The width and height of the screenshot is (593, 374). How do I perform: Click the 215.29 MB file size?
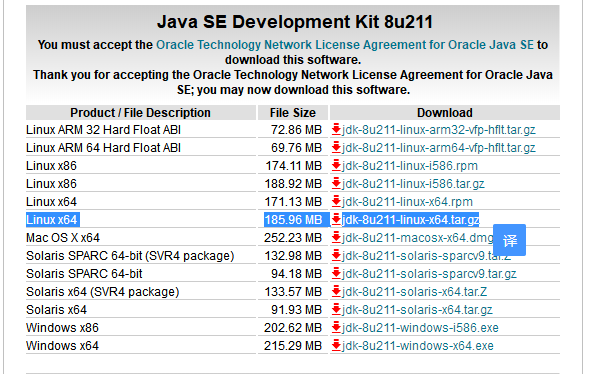tap(293, 346)
